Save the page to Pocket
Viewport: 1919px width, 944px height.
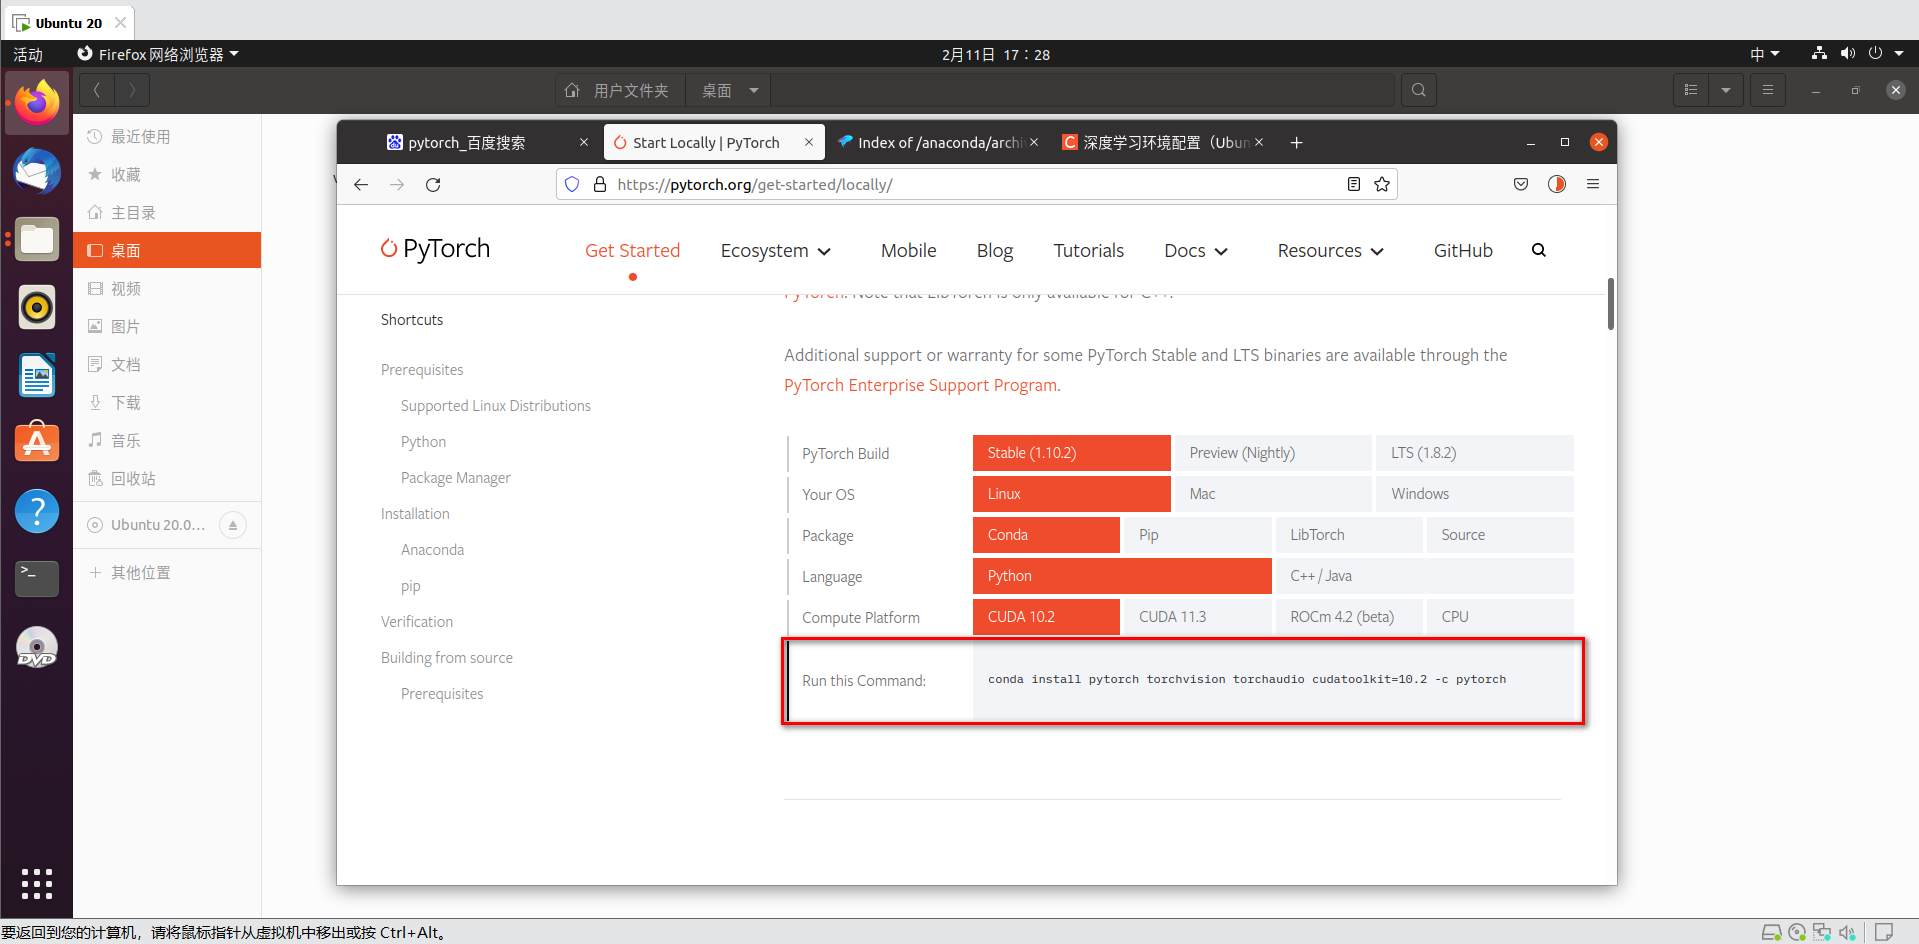pos(1520,184)
